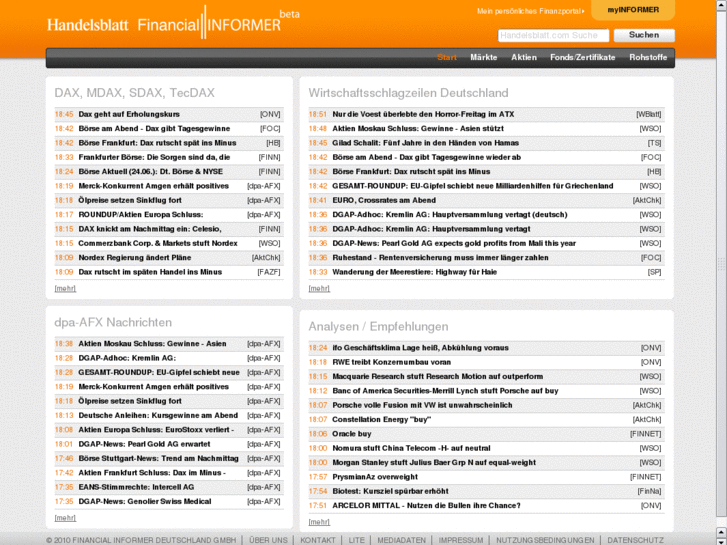Open Nomura stuft China Telecom auf neutral
Image resolution: width=727 pixels, height=545 pixels.
(x=411, y=449)
